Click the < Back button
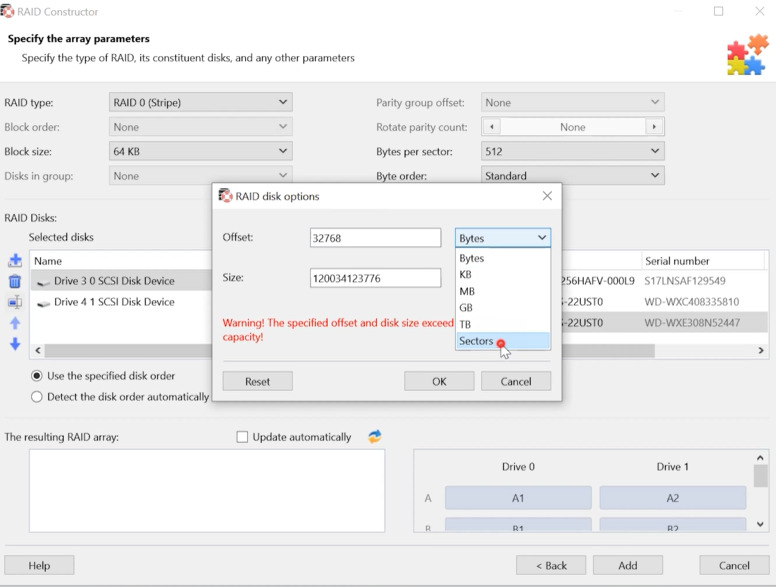The width and height of the screenshot is (776, 587). (551, 565)
